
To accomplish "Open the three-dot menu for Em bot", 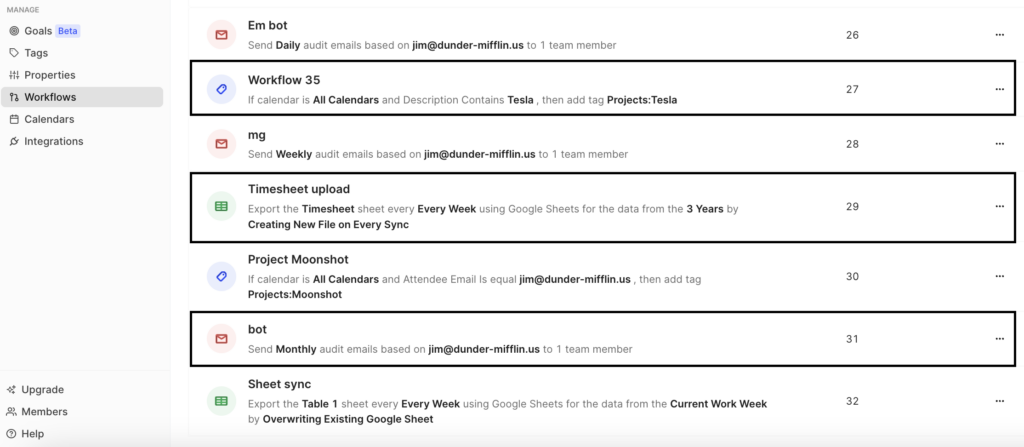I will [x=999, y=35].
